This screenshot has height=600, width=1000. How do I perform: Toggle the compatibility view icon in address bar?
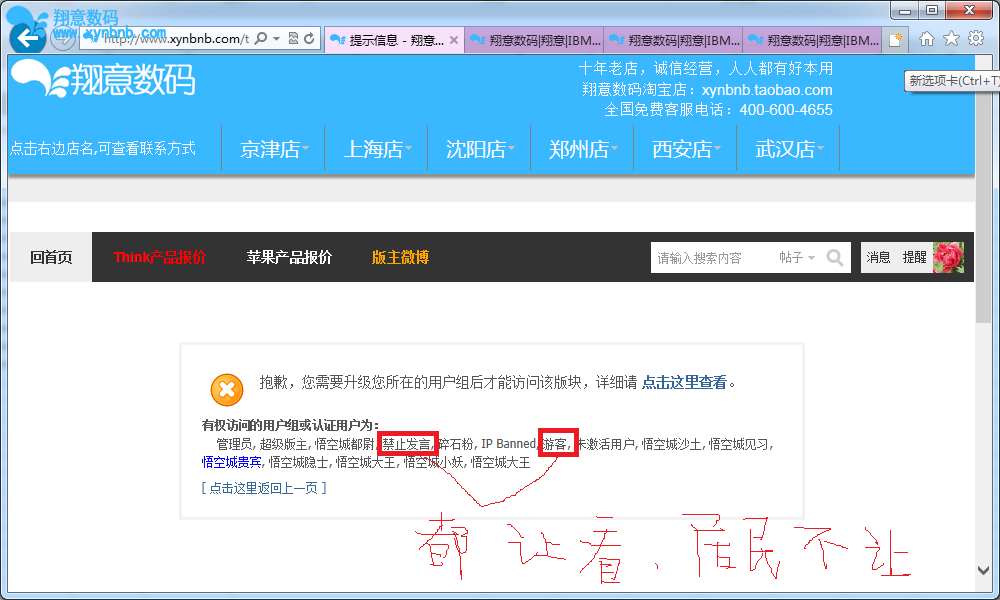click(x=293, y=39)
